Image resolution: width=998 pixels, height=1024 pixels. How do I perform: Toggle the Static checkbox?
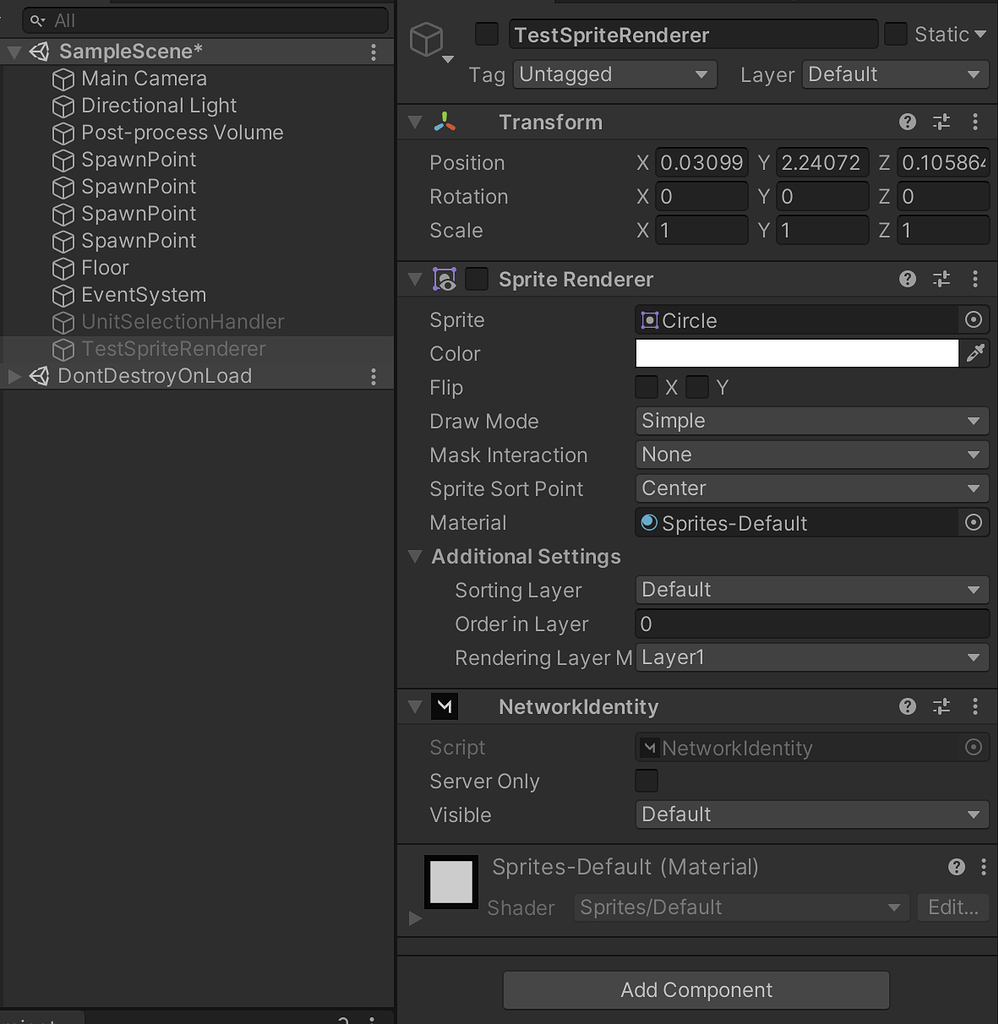point(896,34)
